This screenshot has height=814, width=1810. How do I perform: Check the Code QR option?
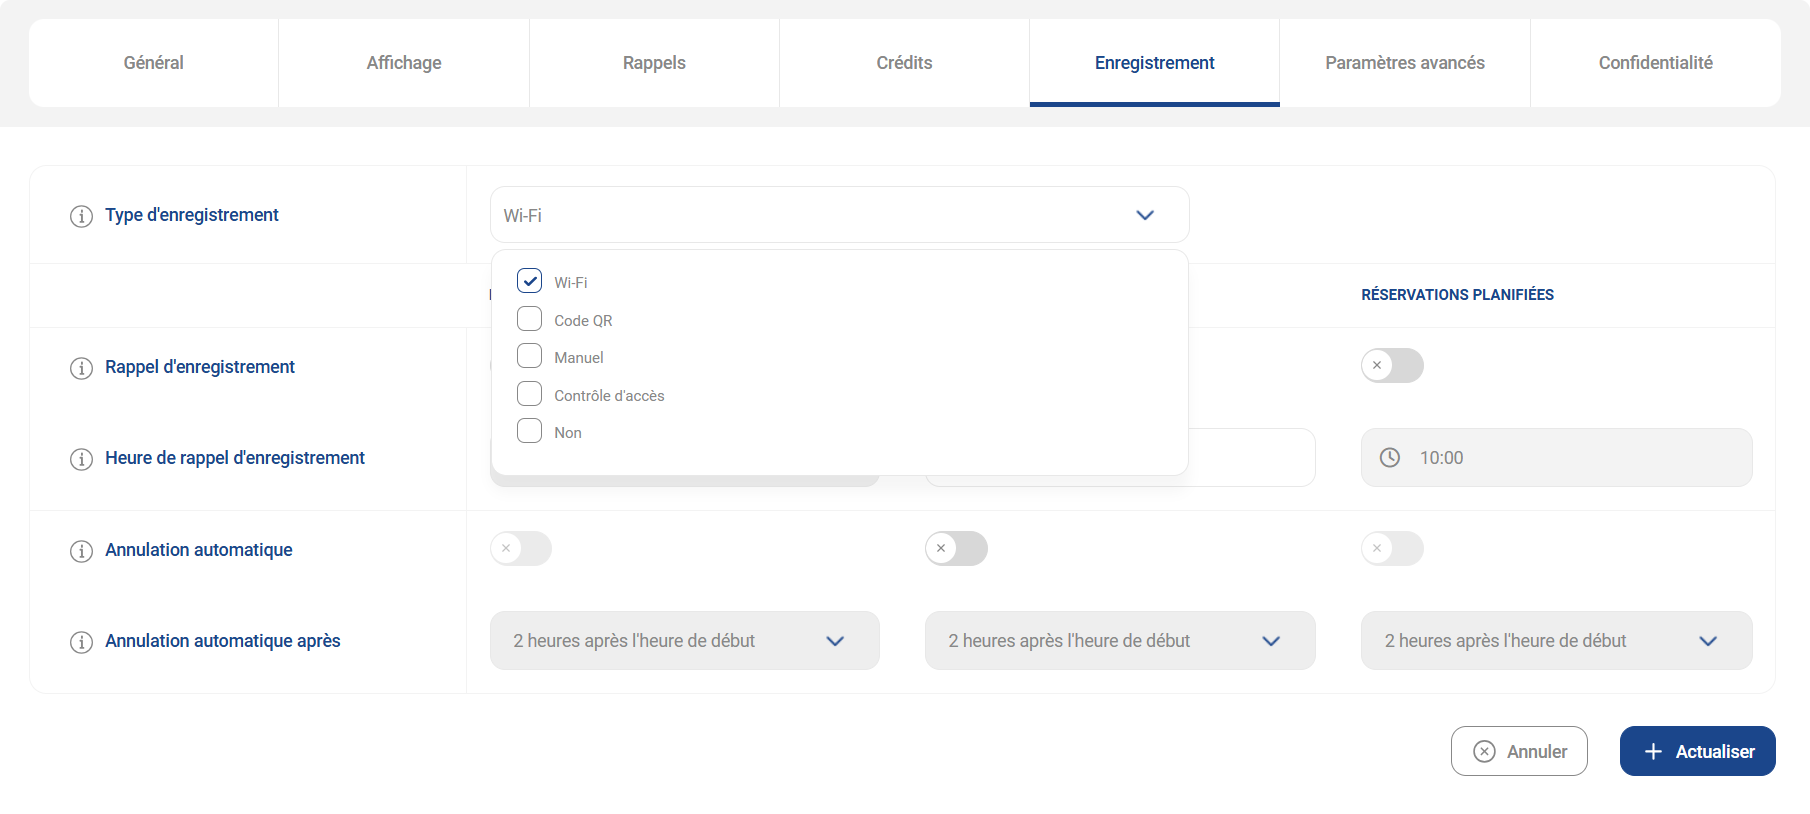(529, 318)
